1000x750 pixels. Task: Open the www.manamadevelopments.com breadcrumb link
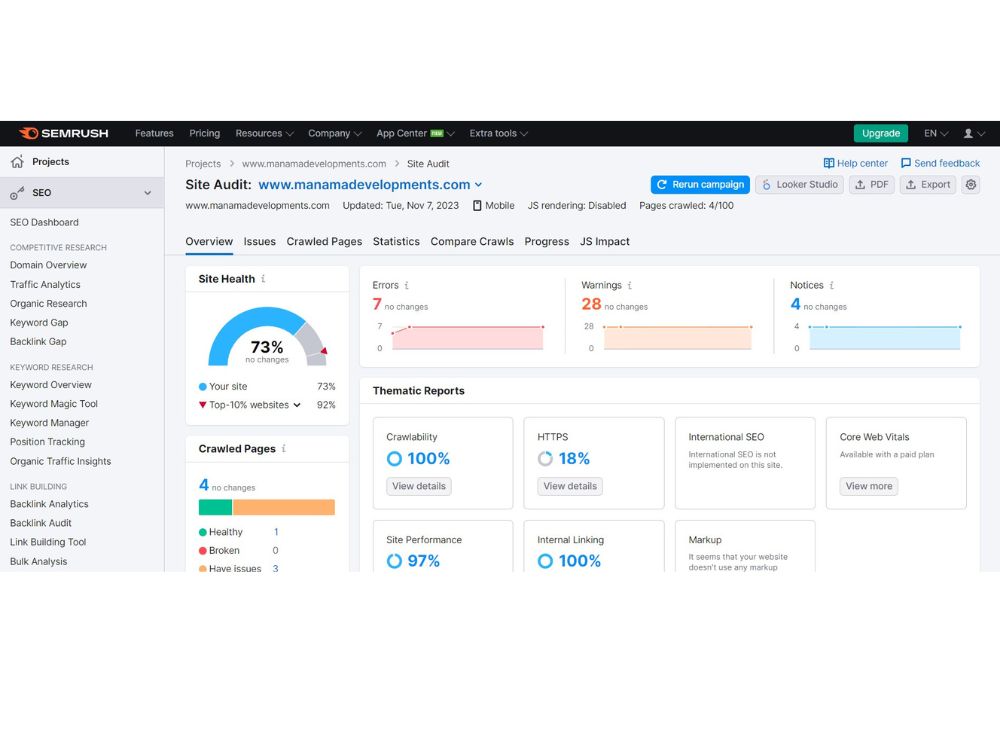[314, 164]
